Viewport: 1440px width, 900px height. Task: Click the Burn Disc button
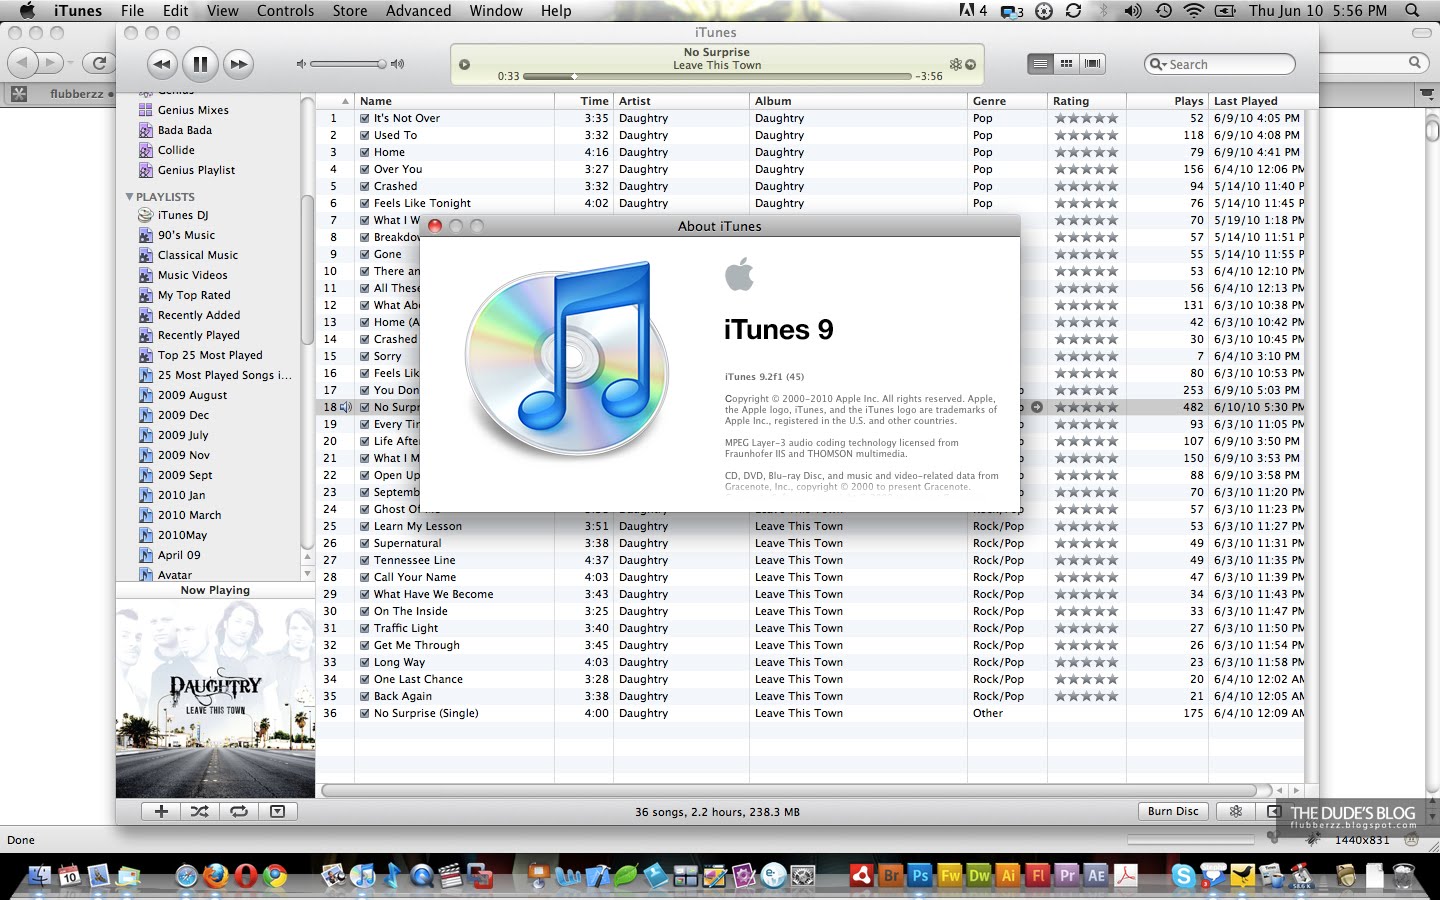(1172, 811)
